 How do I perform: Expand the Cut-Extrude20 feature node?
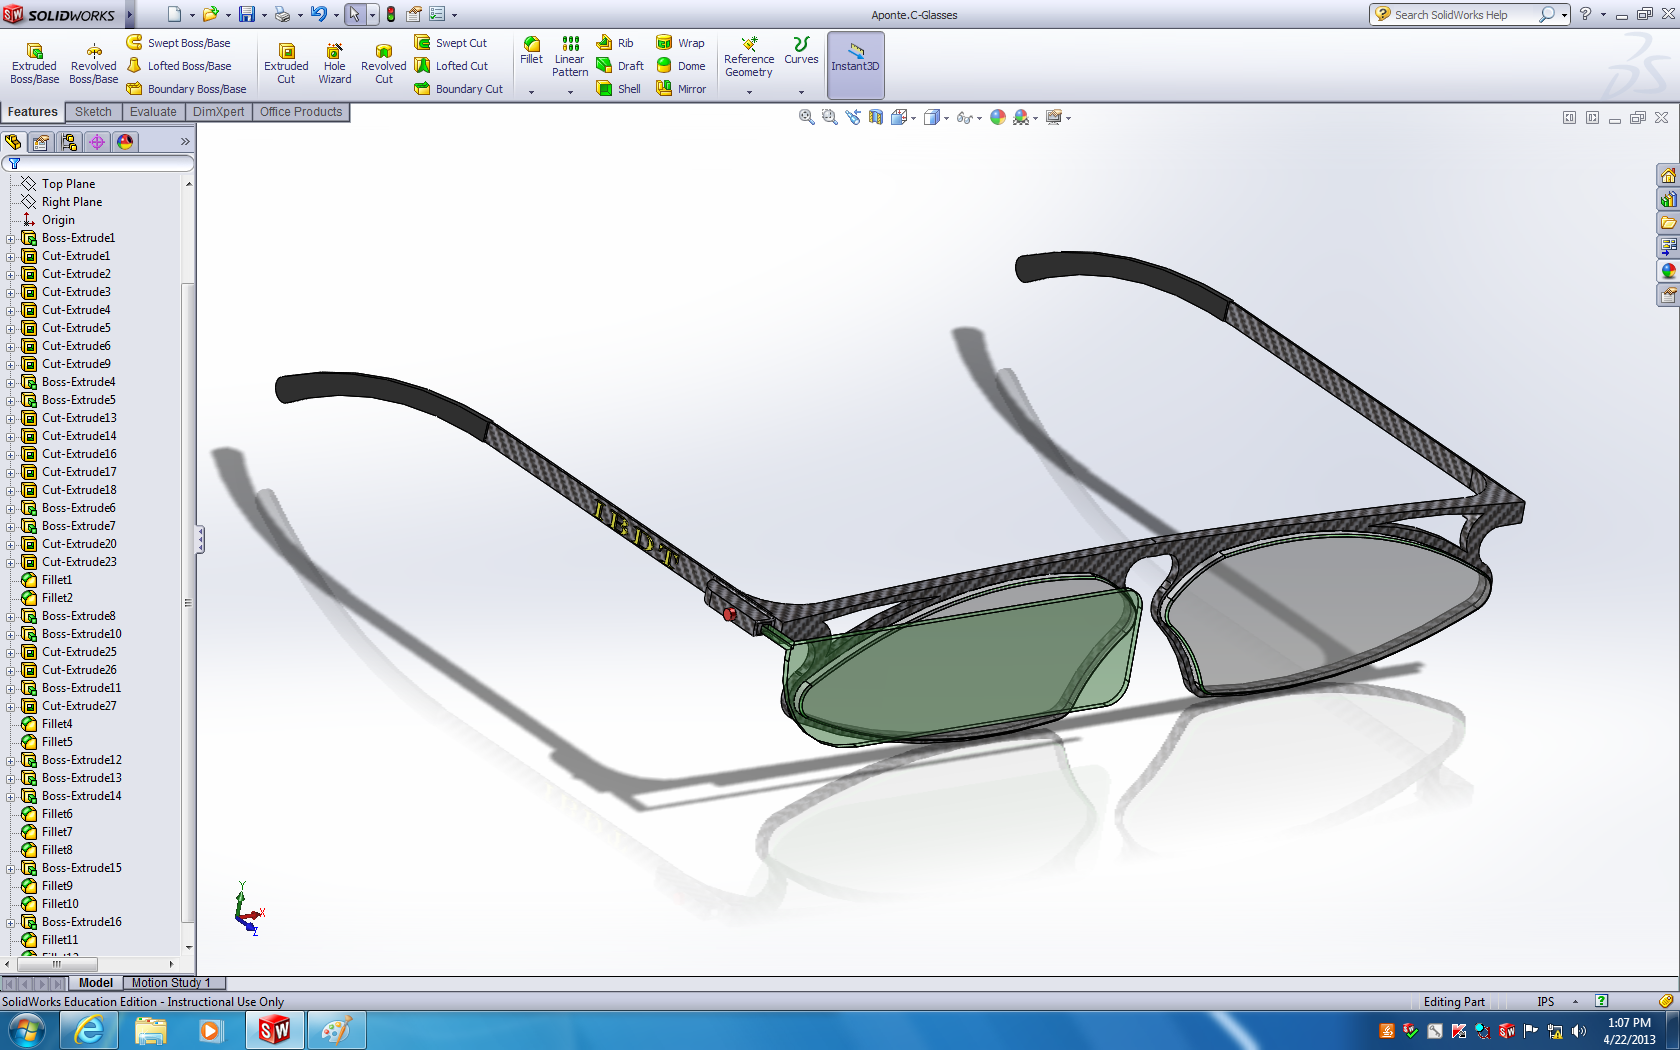pos(11,544)
